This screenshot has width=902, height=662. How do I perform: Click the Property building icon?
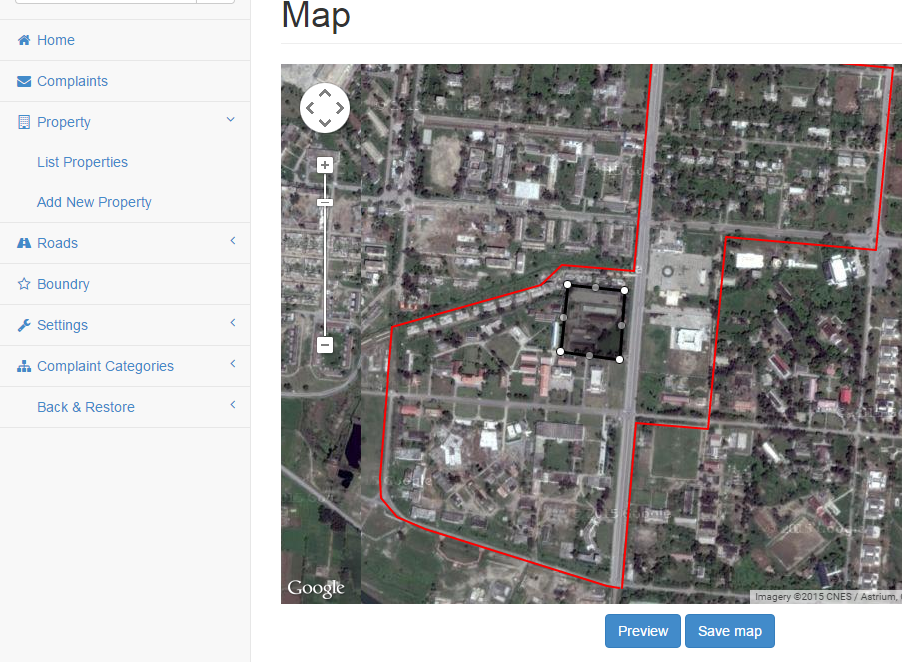pos(24,122)
